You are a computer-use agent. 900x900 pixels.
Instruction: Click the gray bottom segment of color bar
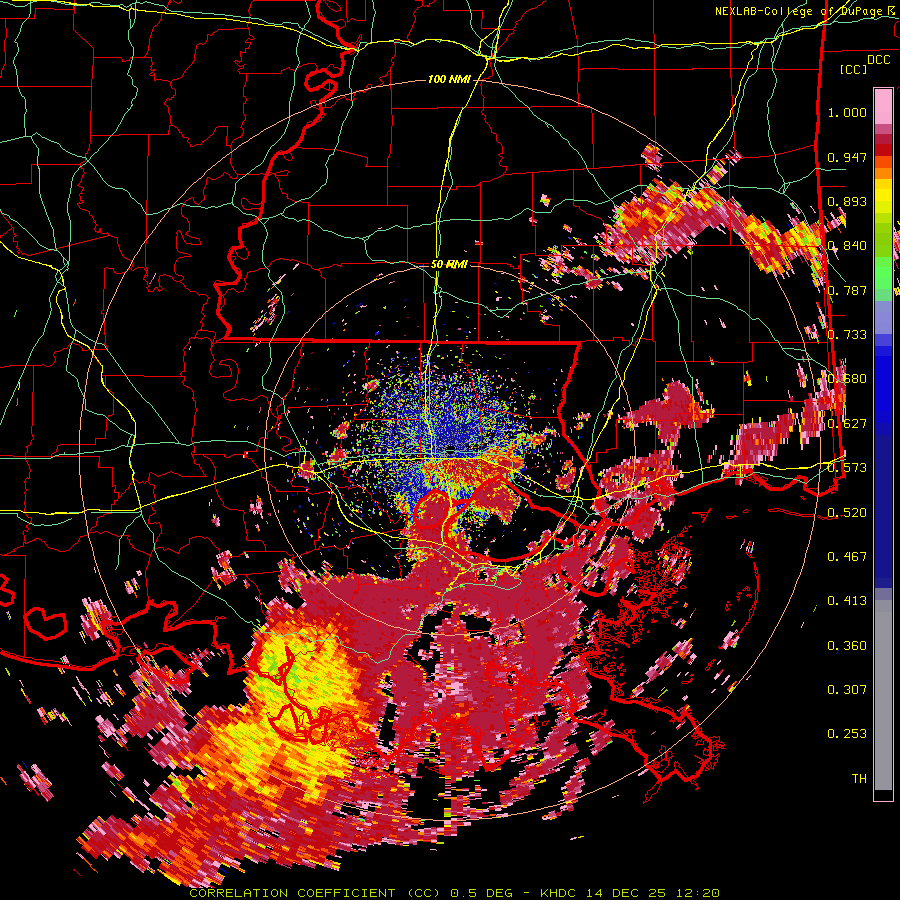[x=883, y=695]
